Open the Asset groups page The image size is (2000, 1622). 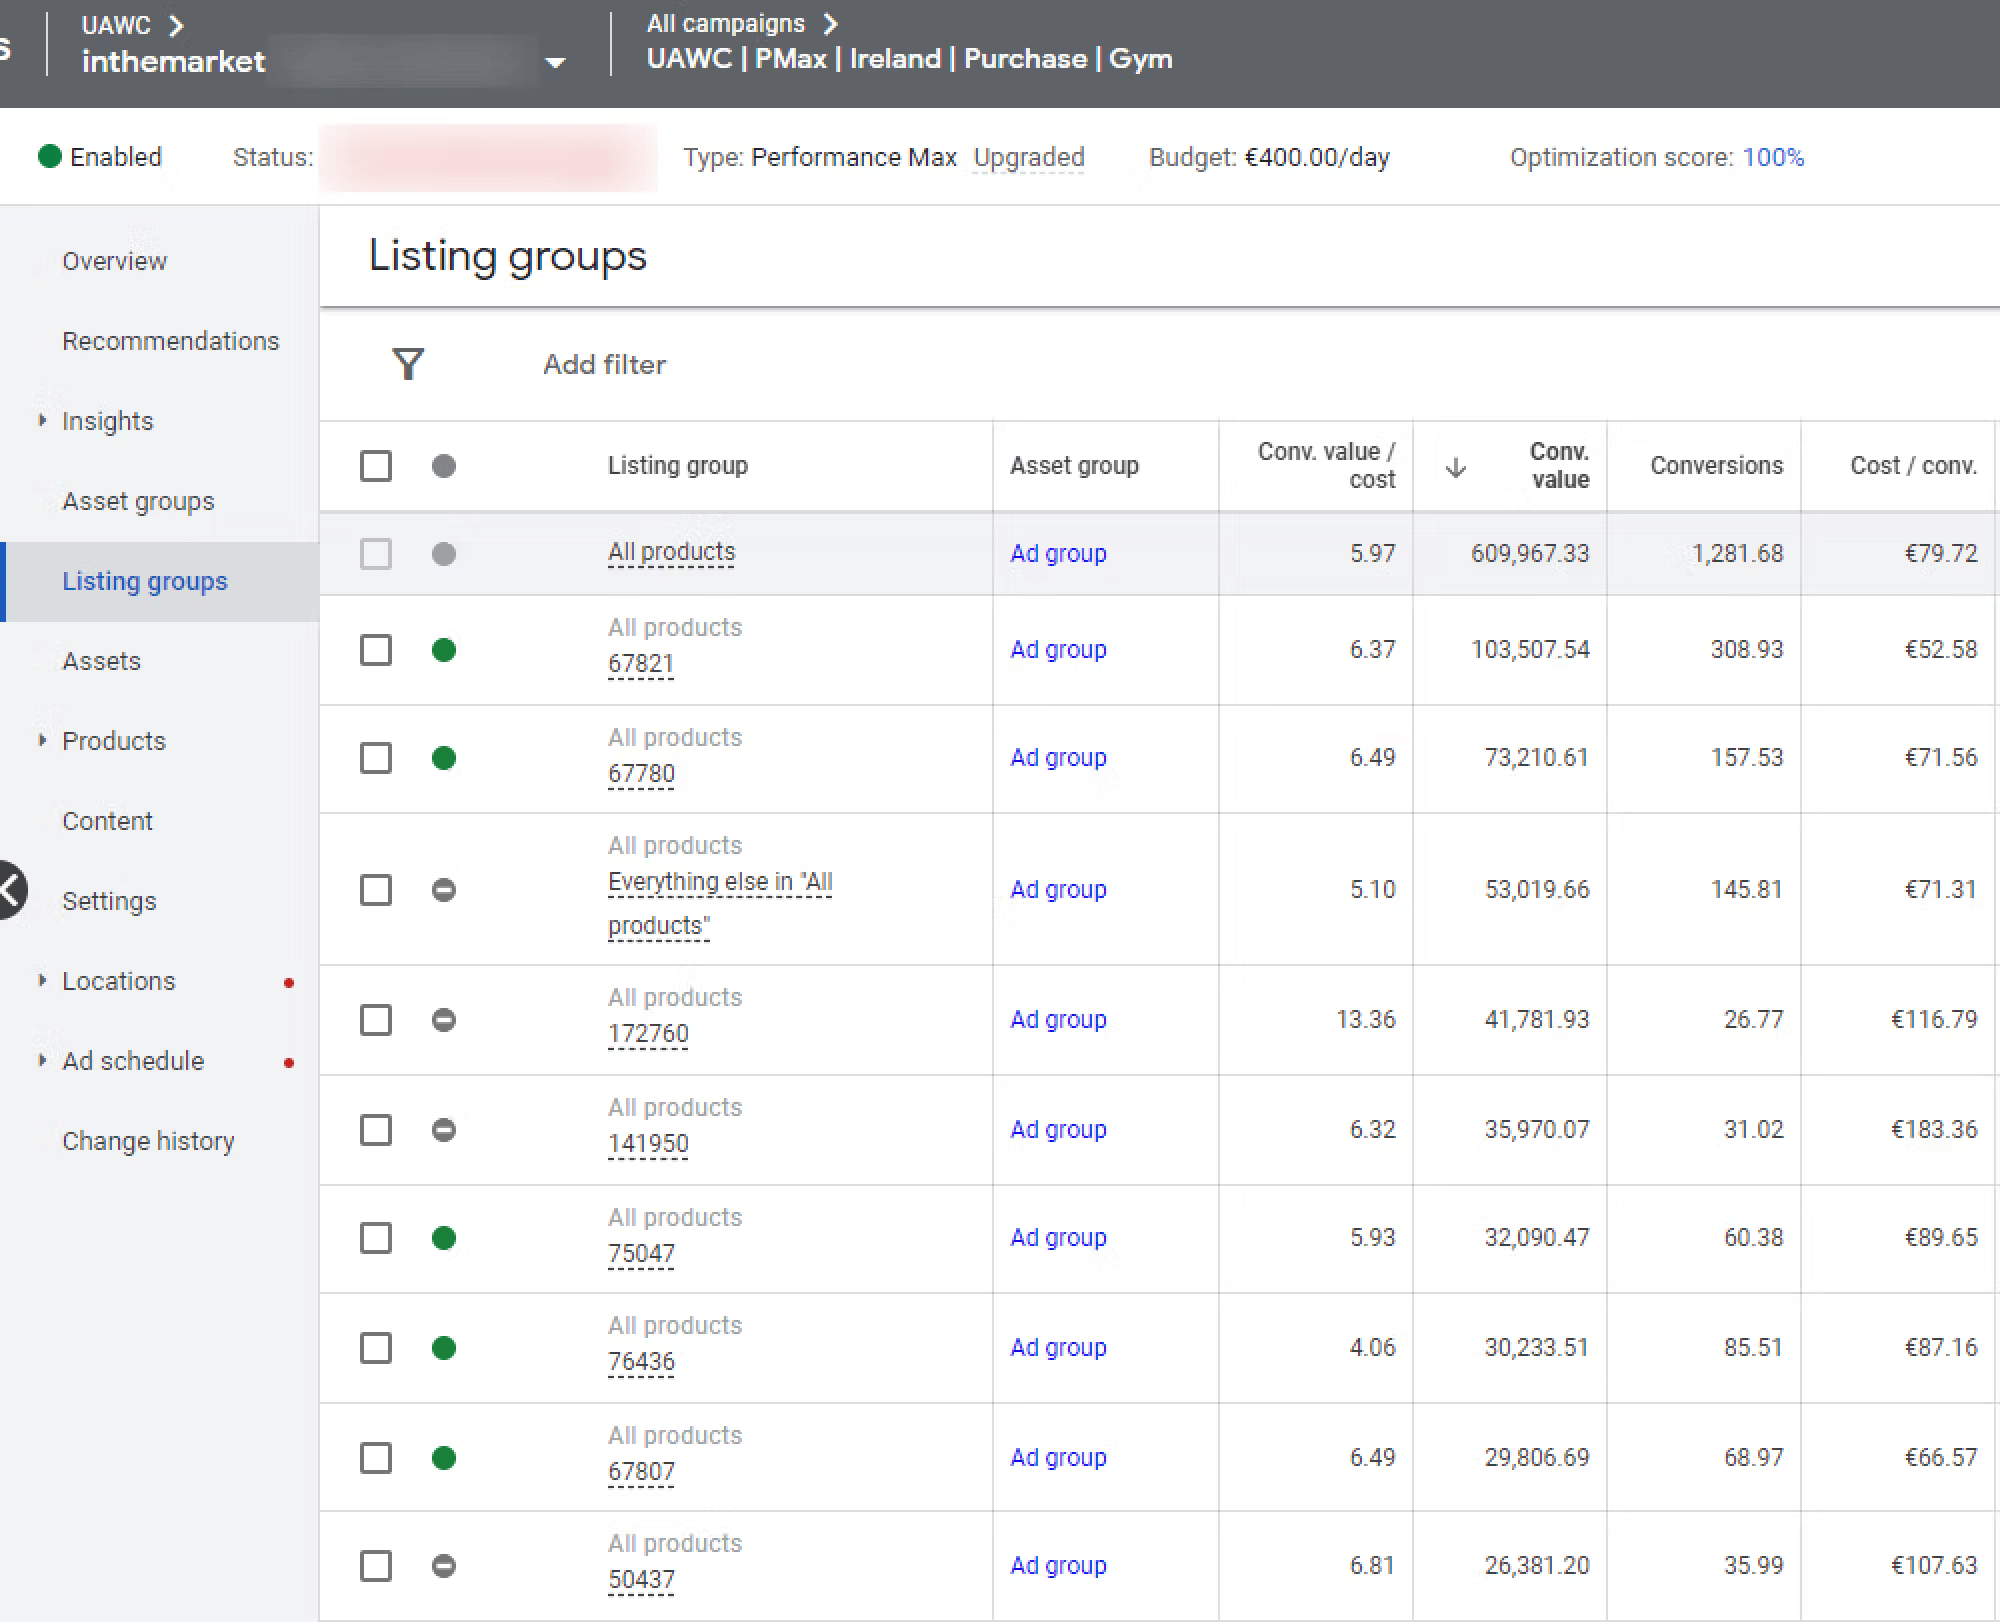(x=138, y=501)
